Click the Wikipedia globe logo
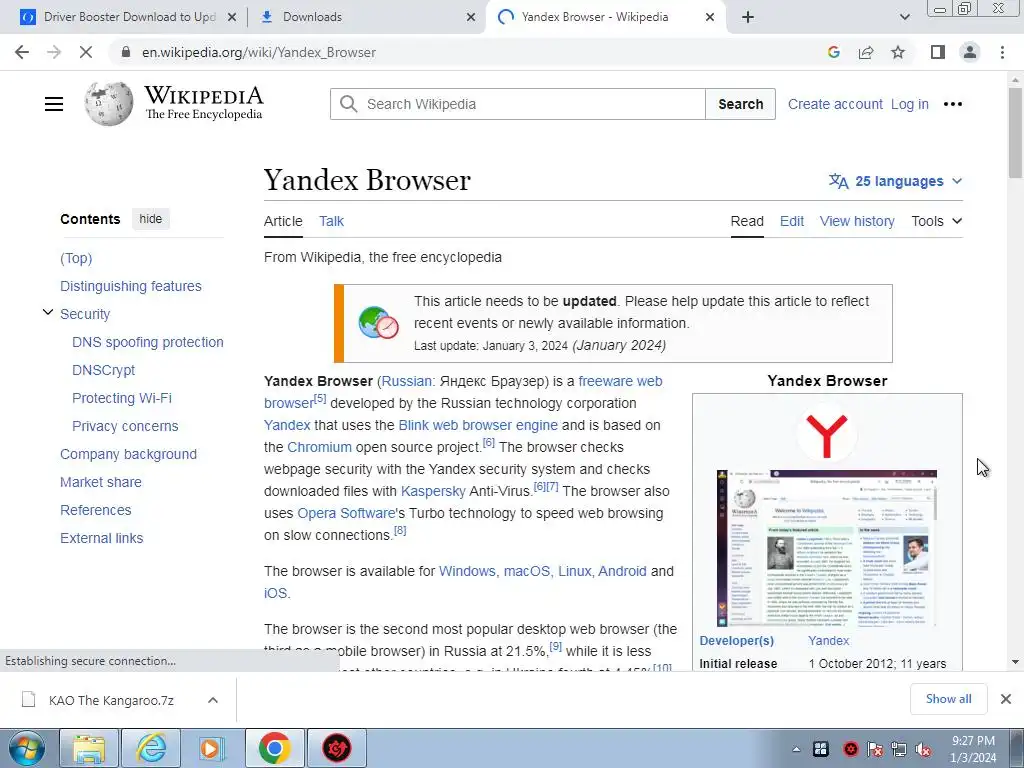This screenshot has width=1024, height=768. (x=108, y=104)
